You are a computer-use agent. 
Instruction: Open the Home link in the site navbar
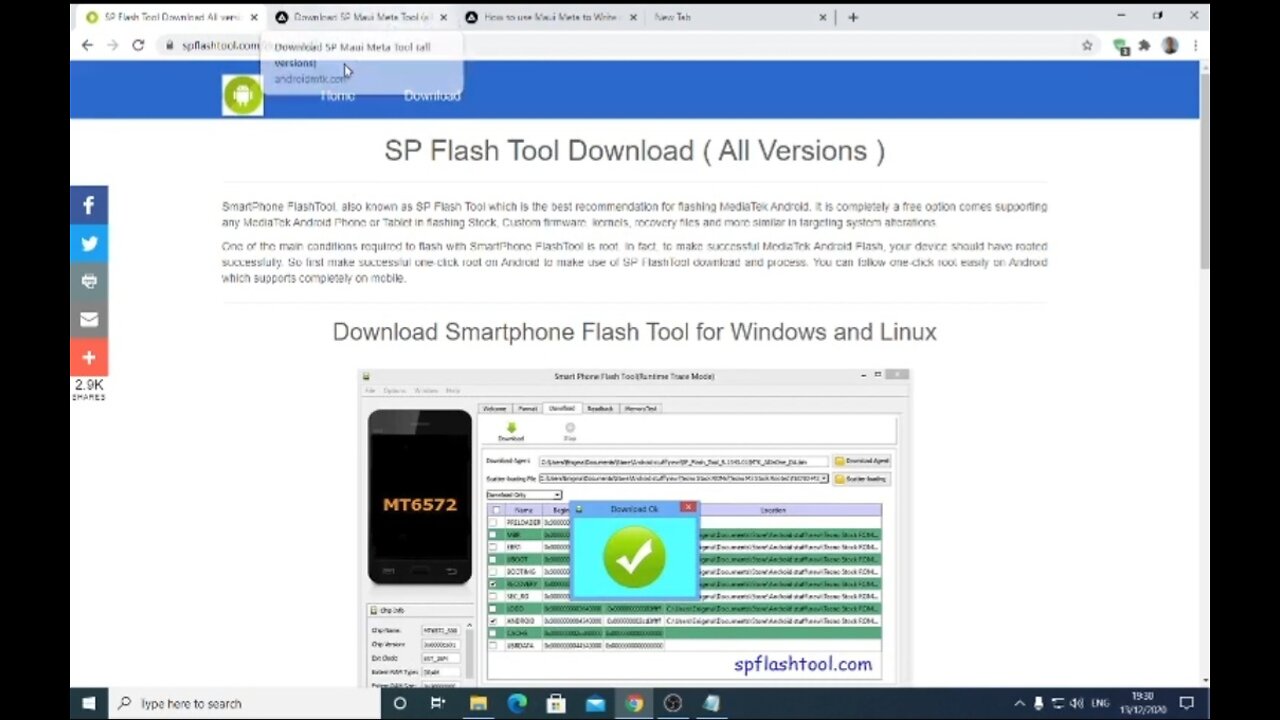click(x=337, y=96)
